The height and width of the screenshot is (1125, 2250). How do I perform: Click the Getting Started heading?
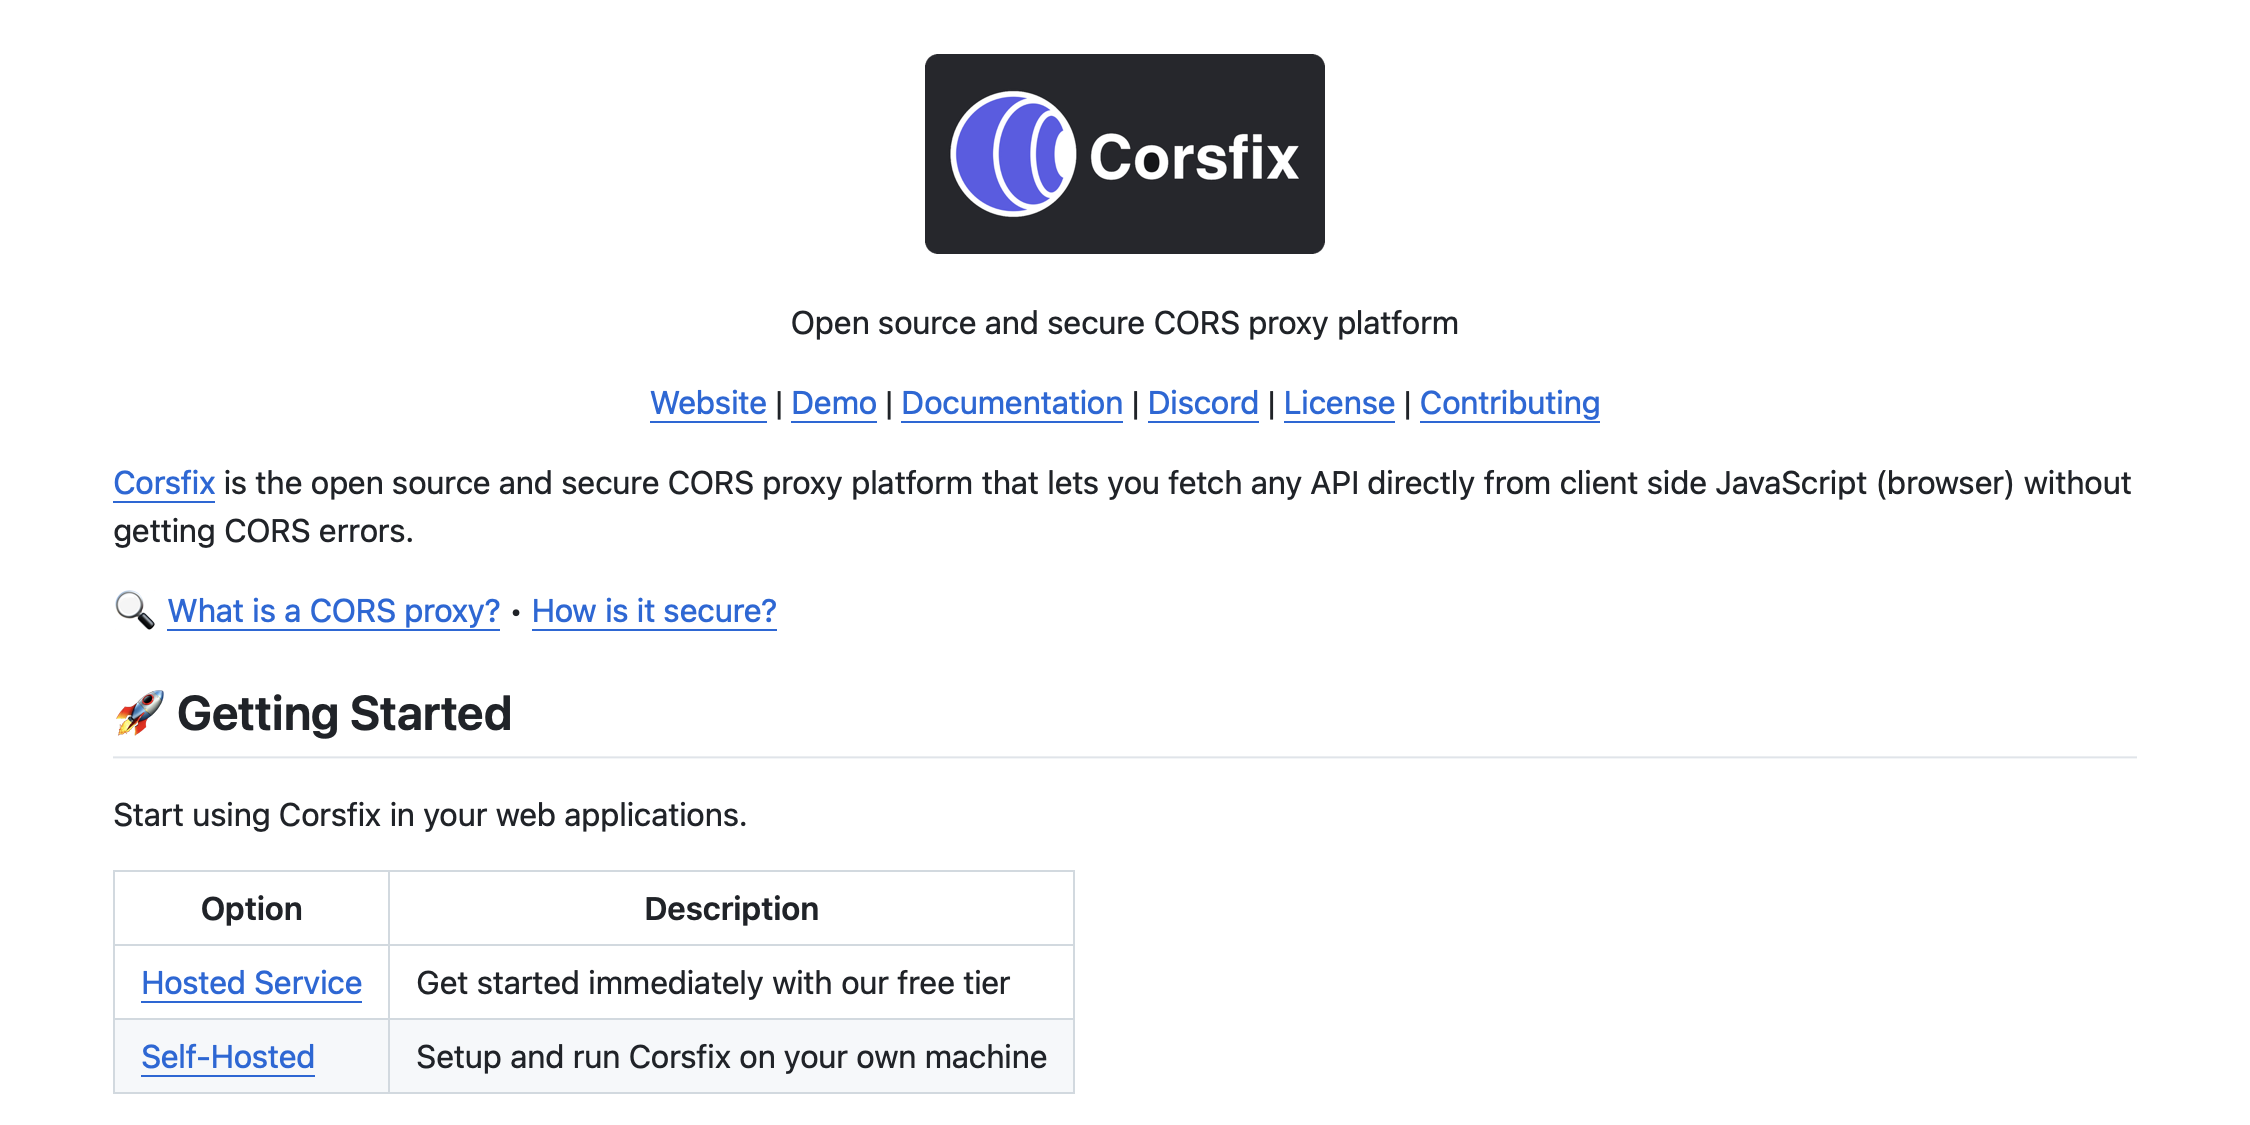tap(344, 714)
